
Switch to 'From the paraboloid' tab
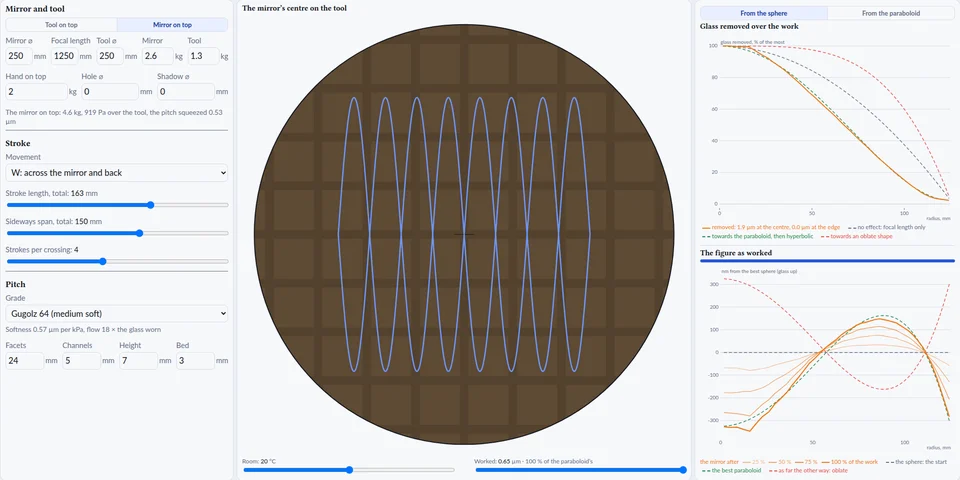coord(890,13)
